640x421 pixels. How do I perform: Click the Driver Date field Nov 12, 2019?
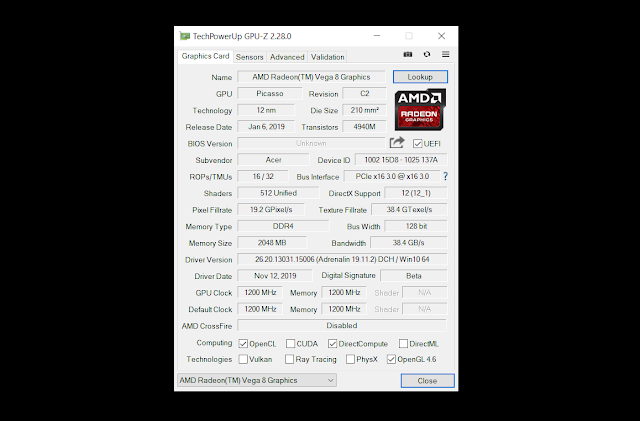[x=275, y=276]
